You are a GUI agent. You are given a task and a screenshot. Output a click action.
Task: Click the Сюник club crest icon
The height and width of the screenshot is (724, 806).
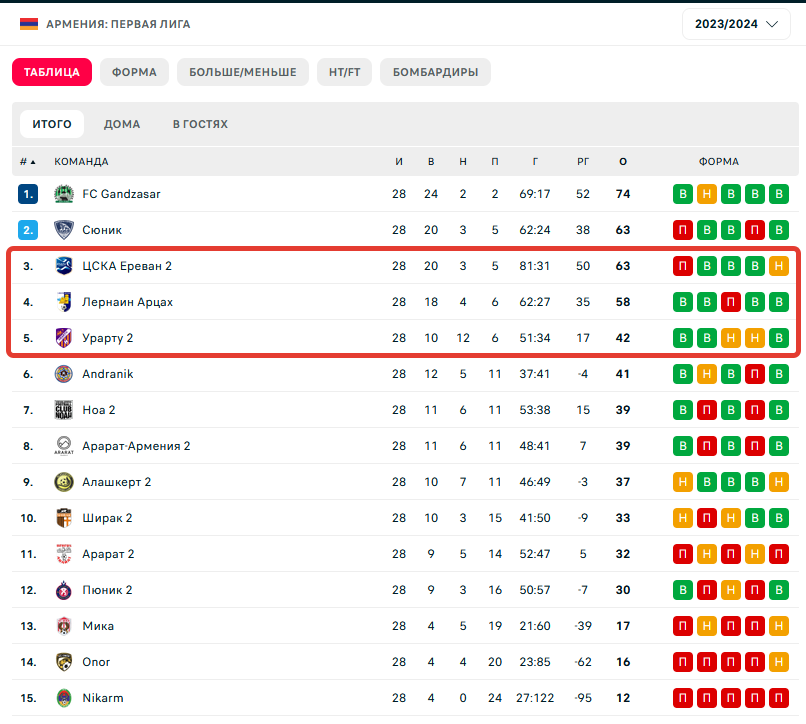point(64,230)
